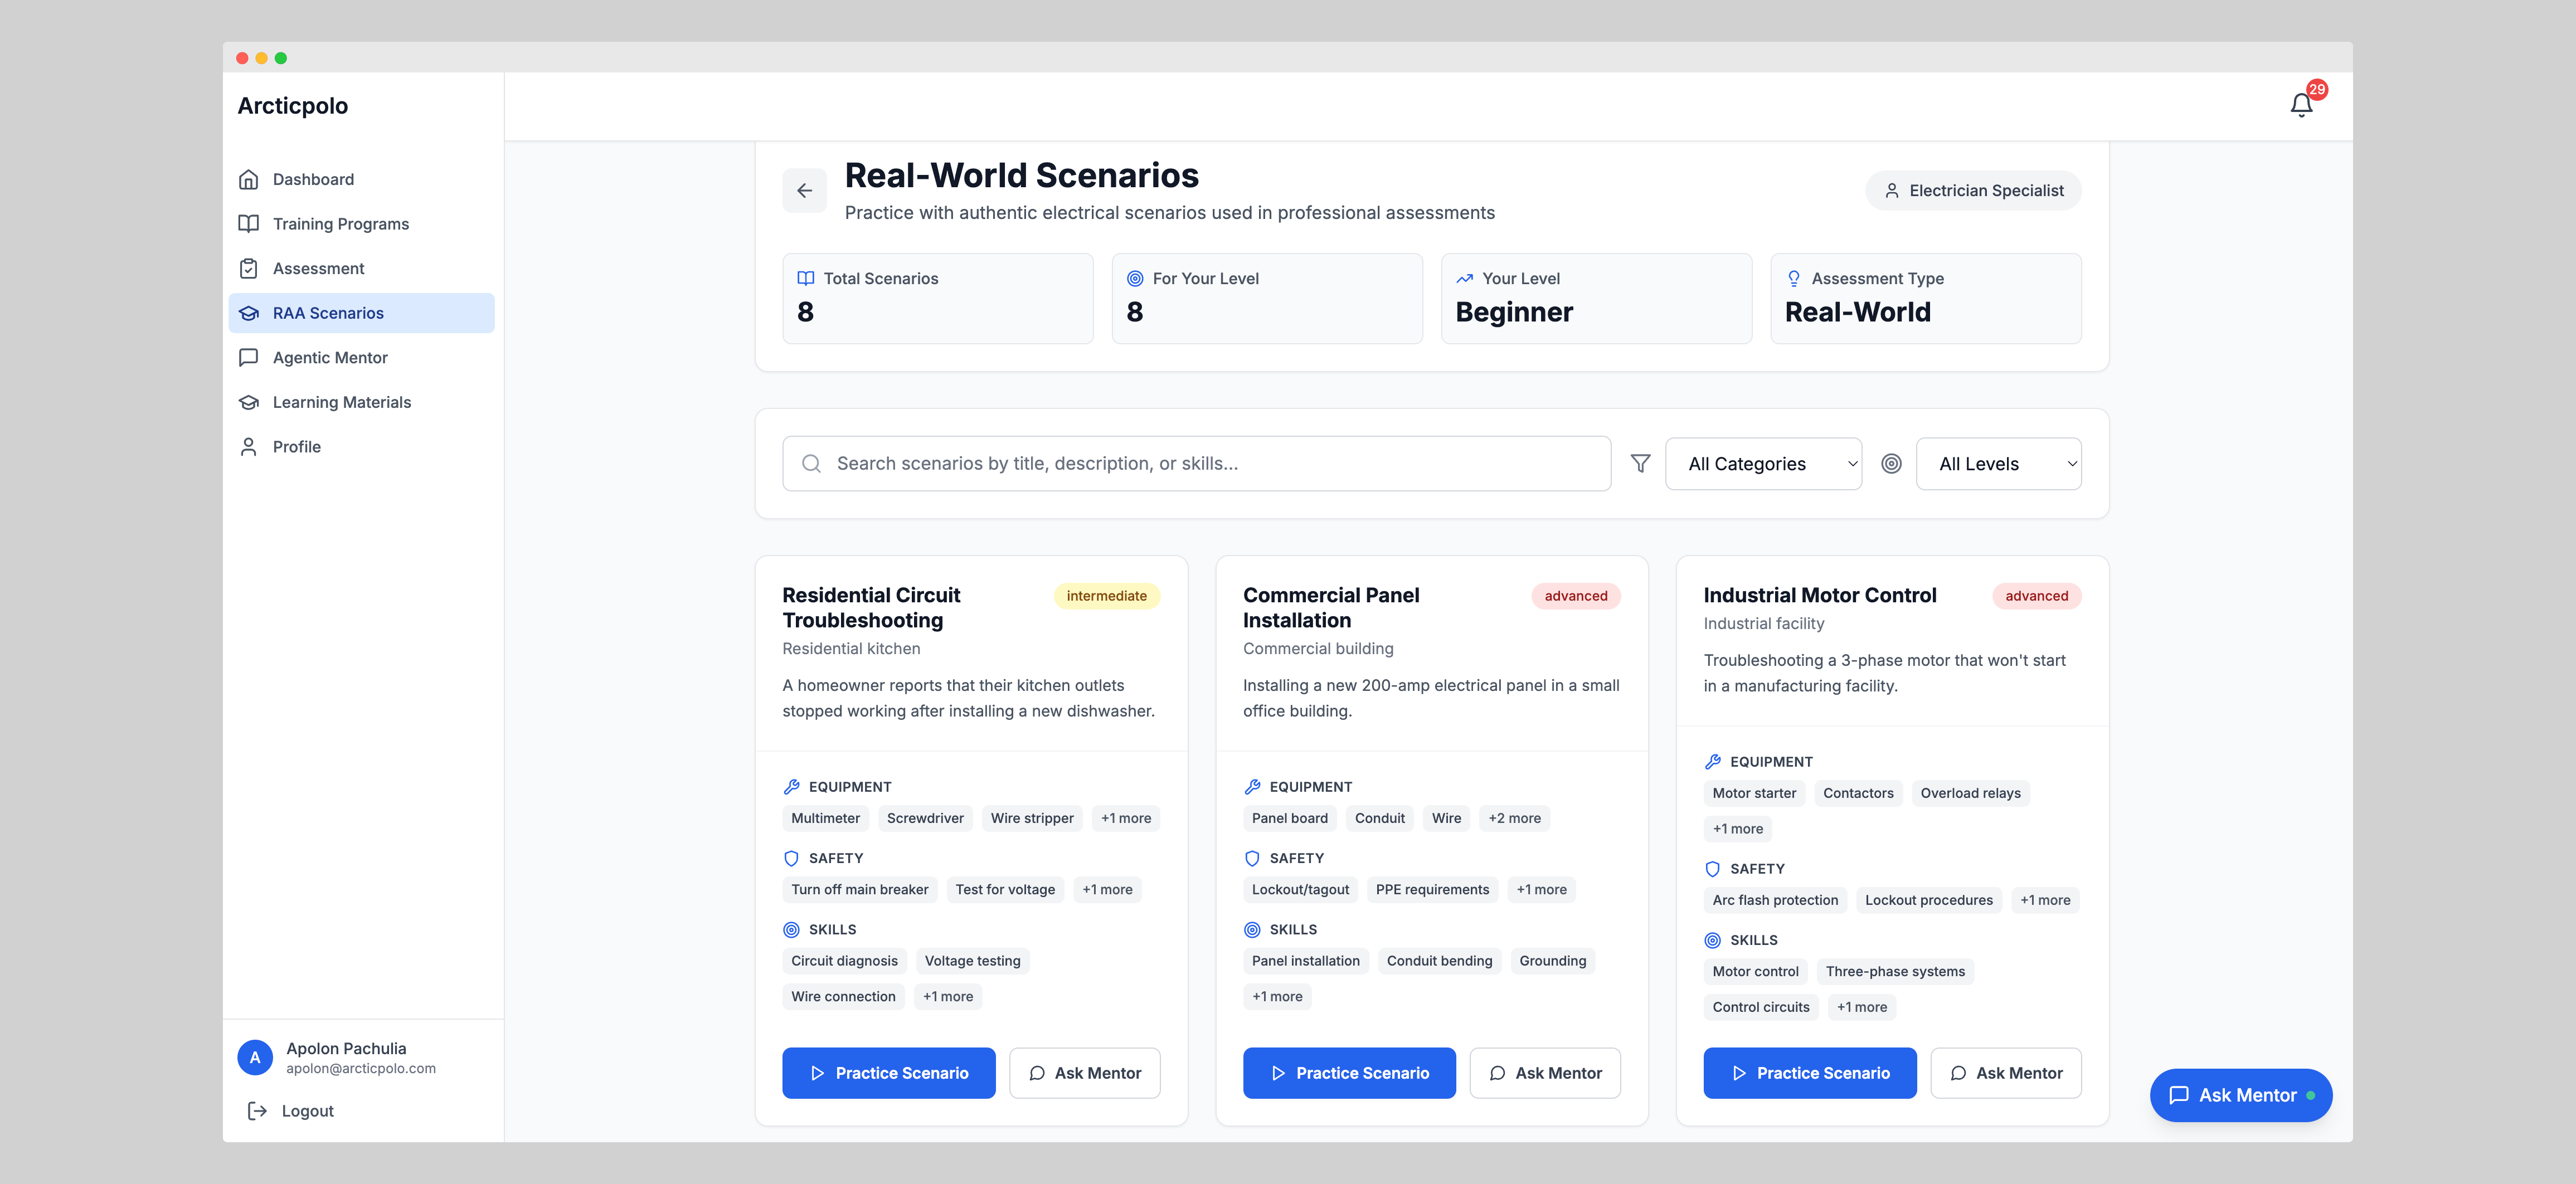Open the All Categories dropdown
This screenshot has width=2576, height=1184.
pyautogui.click(x=1763, y=463)
